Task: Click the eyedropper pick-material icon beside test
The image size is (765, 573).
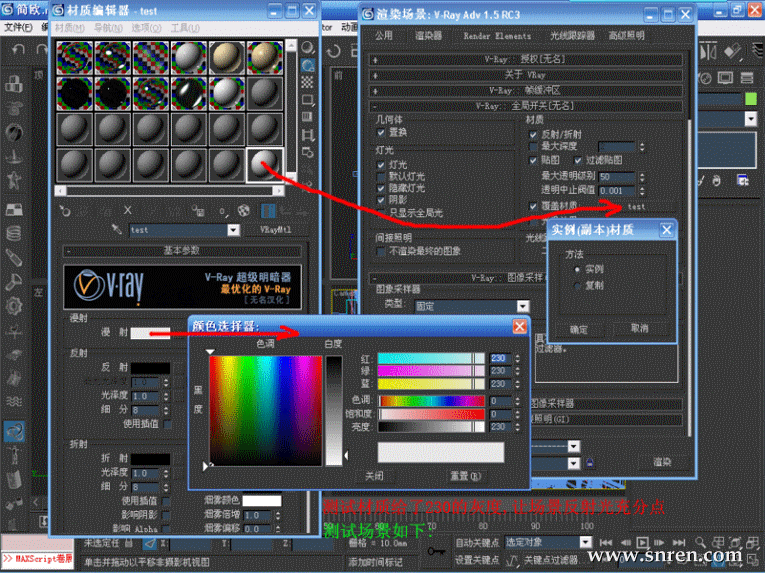Action: 116,228
